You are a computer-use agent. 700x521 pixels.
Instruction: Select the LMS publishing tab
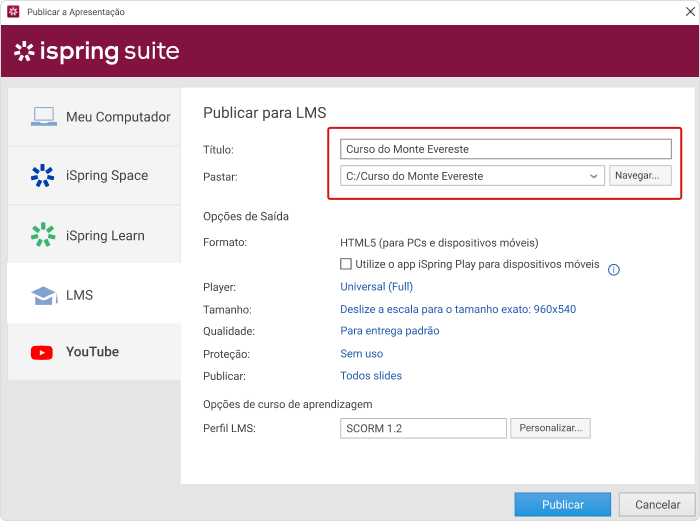point(94,294)
